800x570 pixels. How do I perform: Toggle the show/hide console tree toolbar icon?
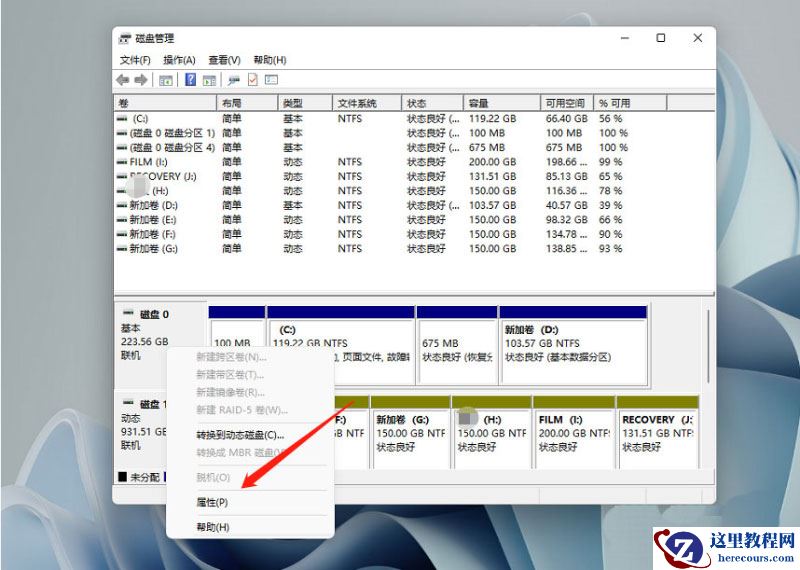tap(165, 80)
